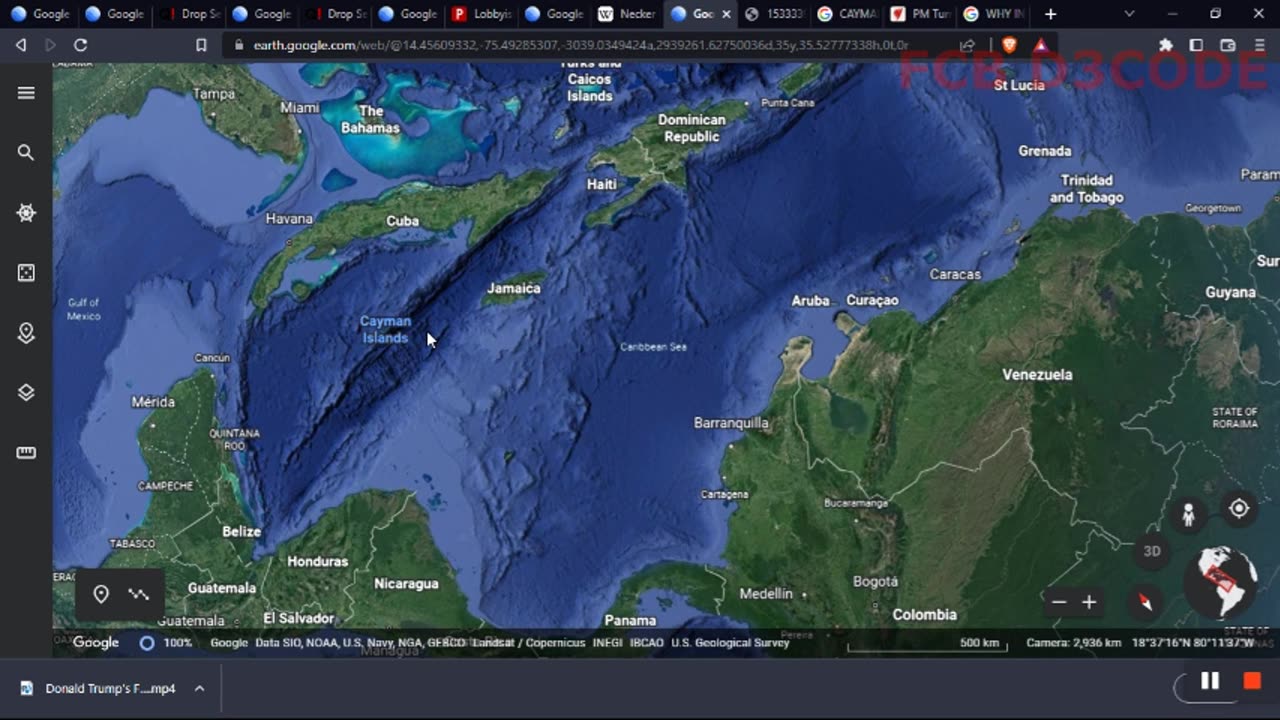Click the Dominican Republic label

point(692,128)
